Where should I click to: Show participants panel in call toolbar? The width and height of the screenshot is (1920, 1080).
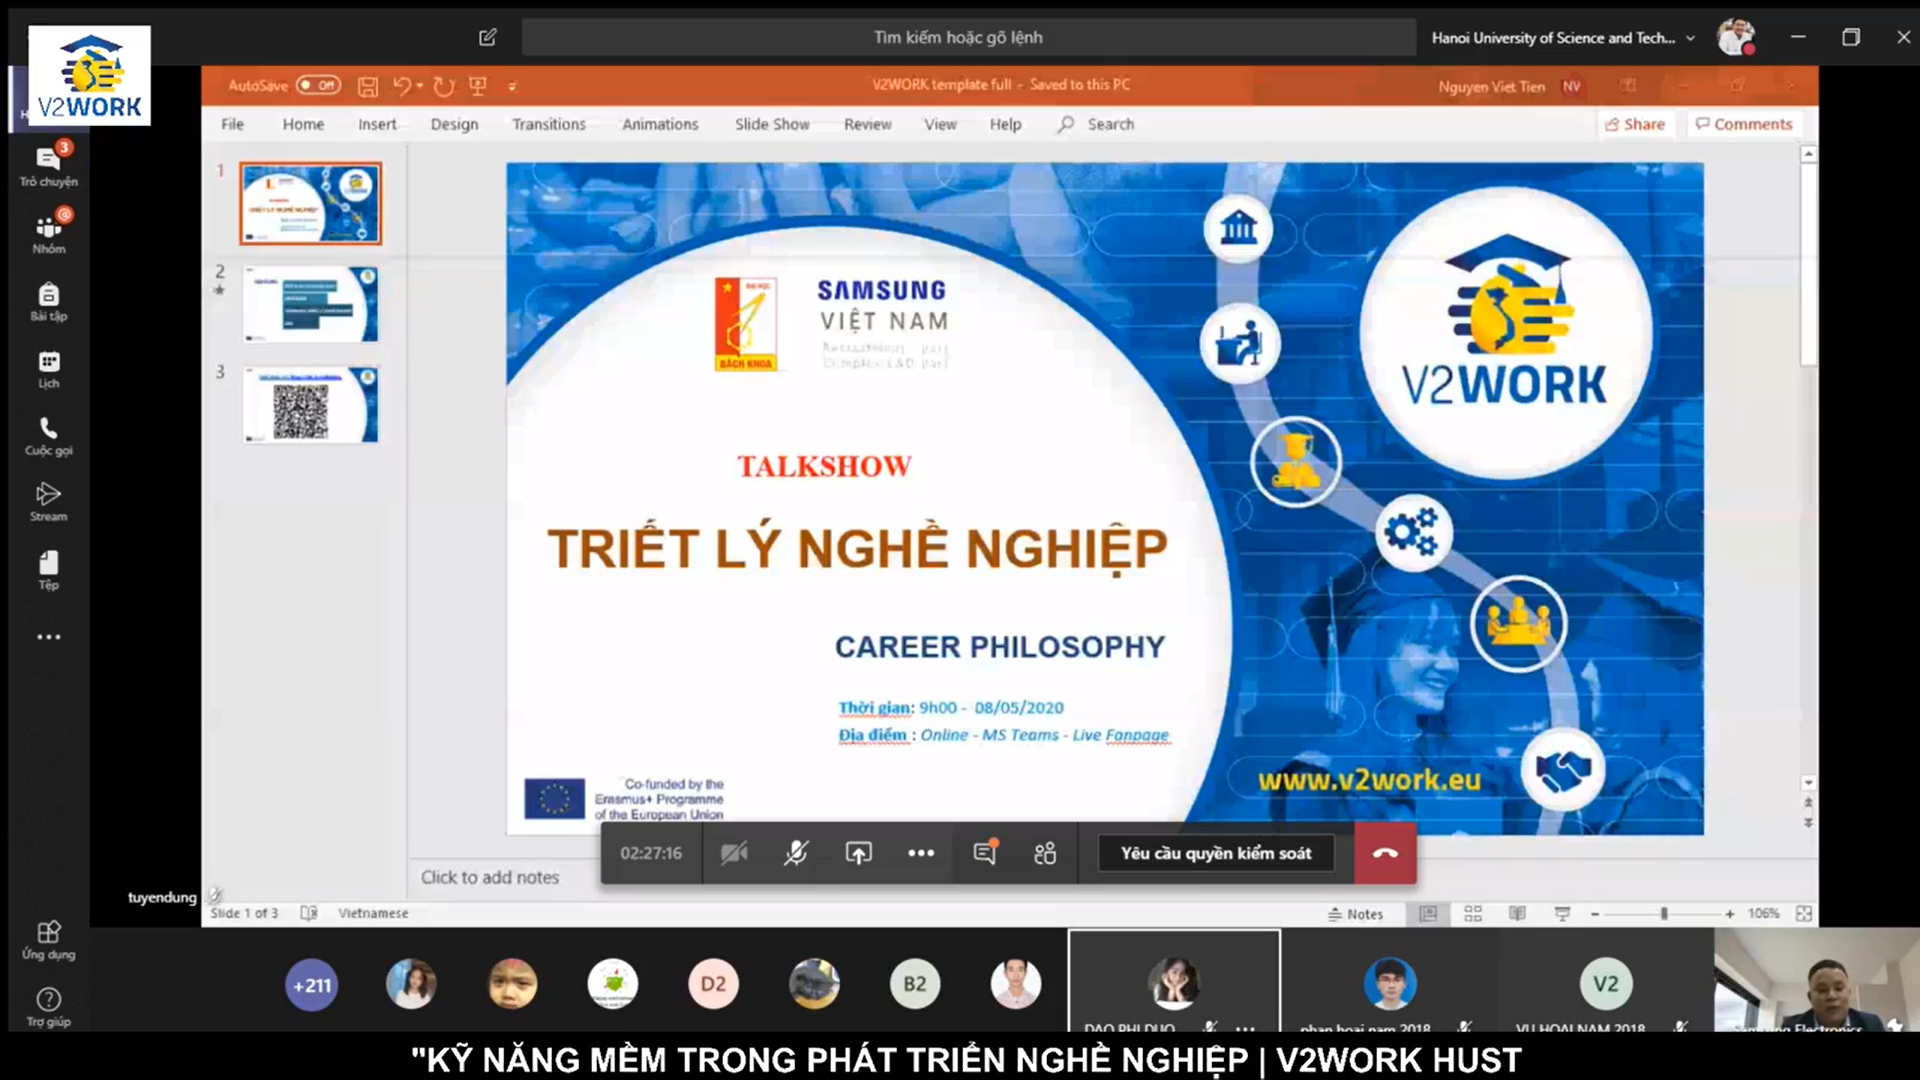(1045, 853)
